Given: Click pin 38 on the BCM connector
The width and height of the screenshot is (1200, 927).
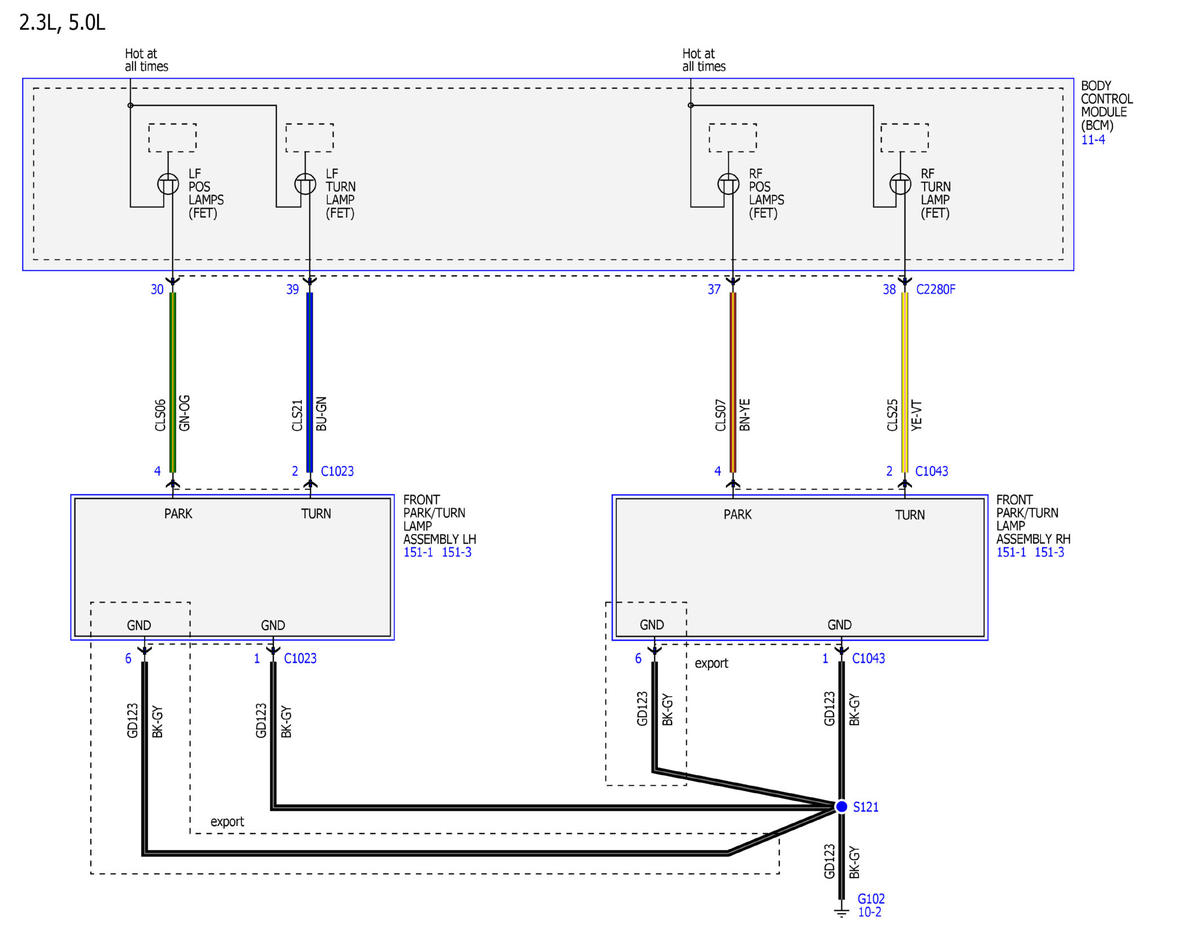Looking at the screenshot, I should click(890, 290).
